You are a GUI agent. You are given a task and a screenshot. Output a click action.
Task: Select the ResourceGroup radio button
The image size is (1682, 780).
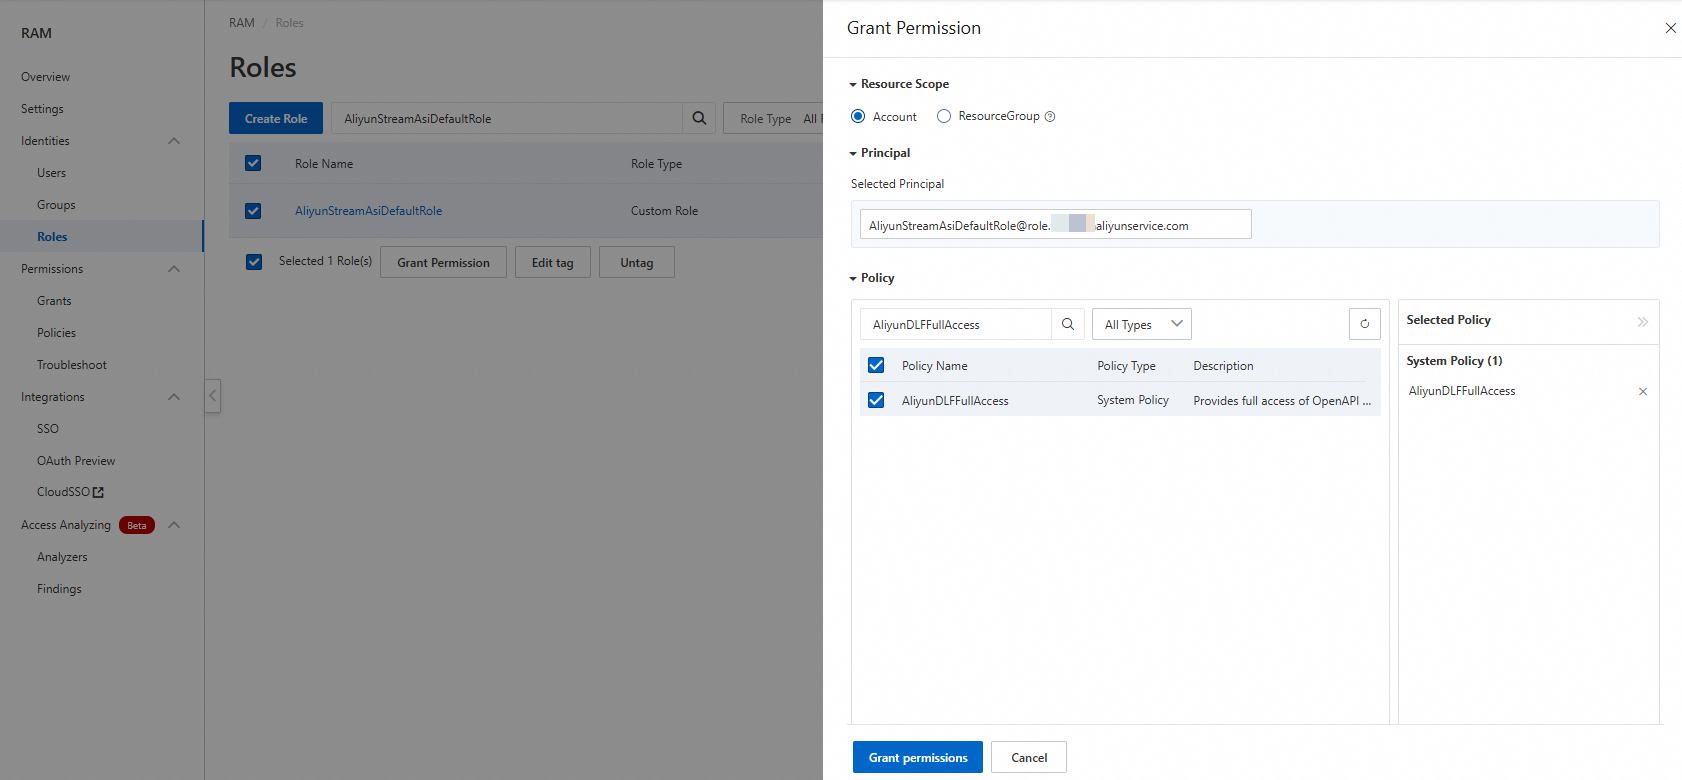point(944,116)
